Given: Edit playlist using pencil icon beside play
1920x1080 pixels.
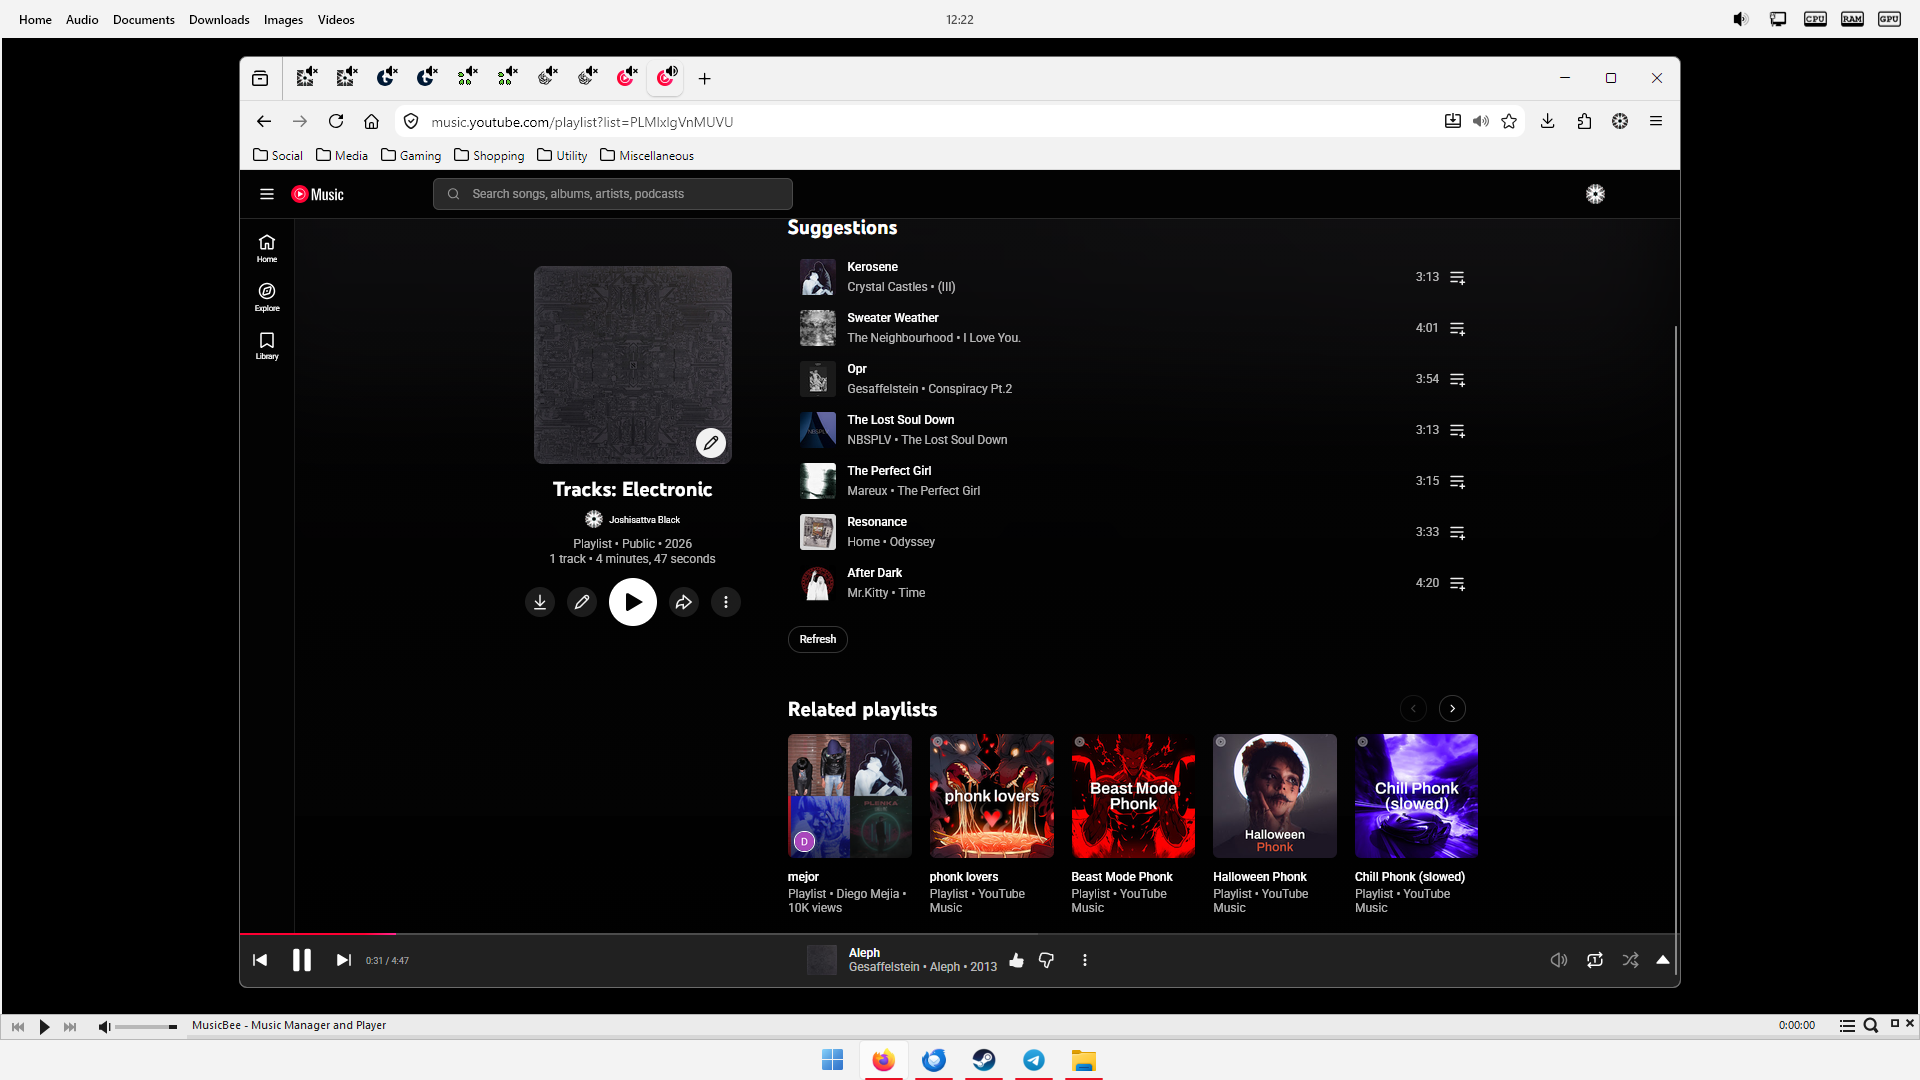Looking at the screenshot, I should click(582, 602).
